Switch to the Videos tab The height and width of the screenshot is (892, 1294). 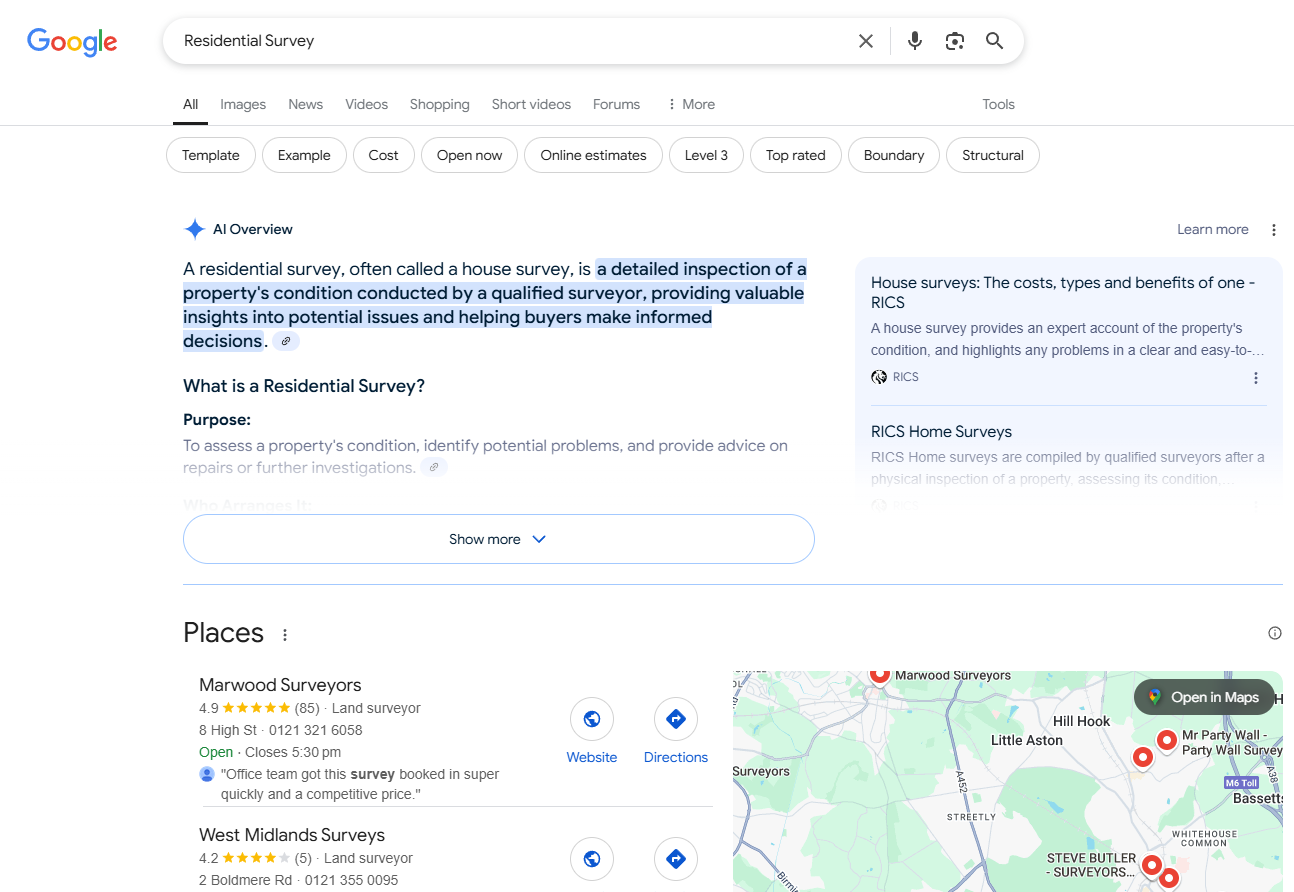(367, 104)
